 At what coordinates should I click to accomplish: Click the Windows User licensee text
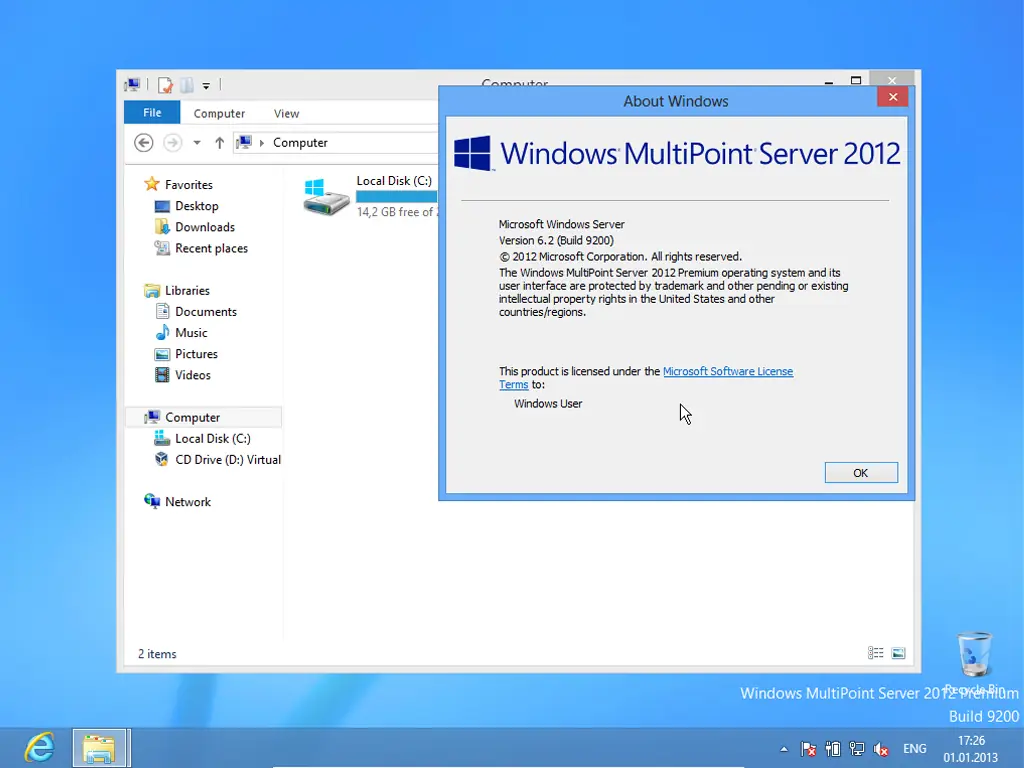[x=548, y=404]
